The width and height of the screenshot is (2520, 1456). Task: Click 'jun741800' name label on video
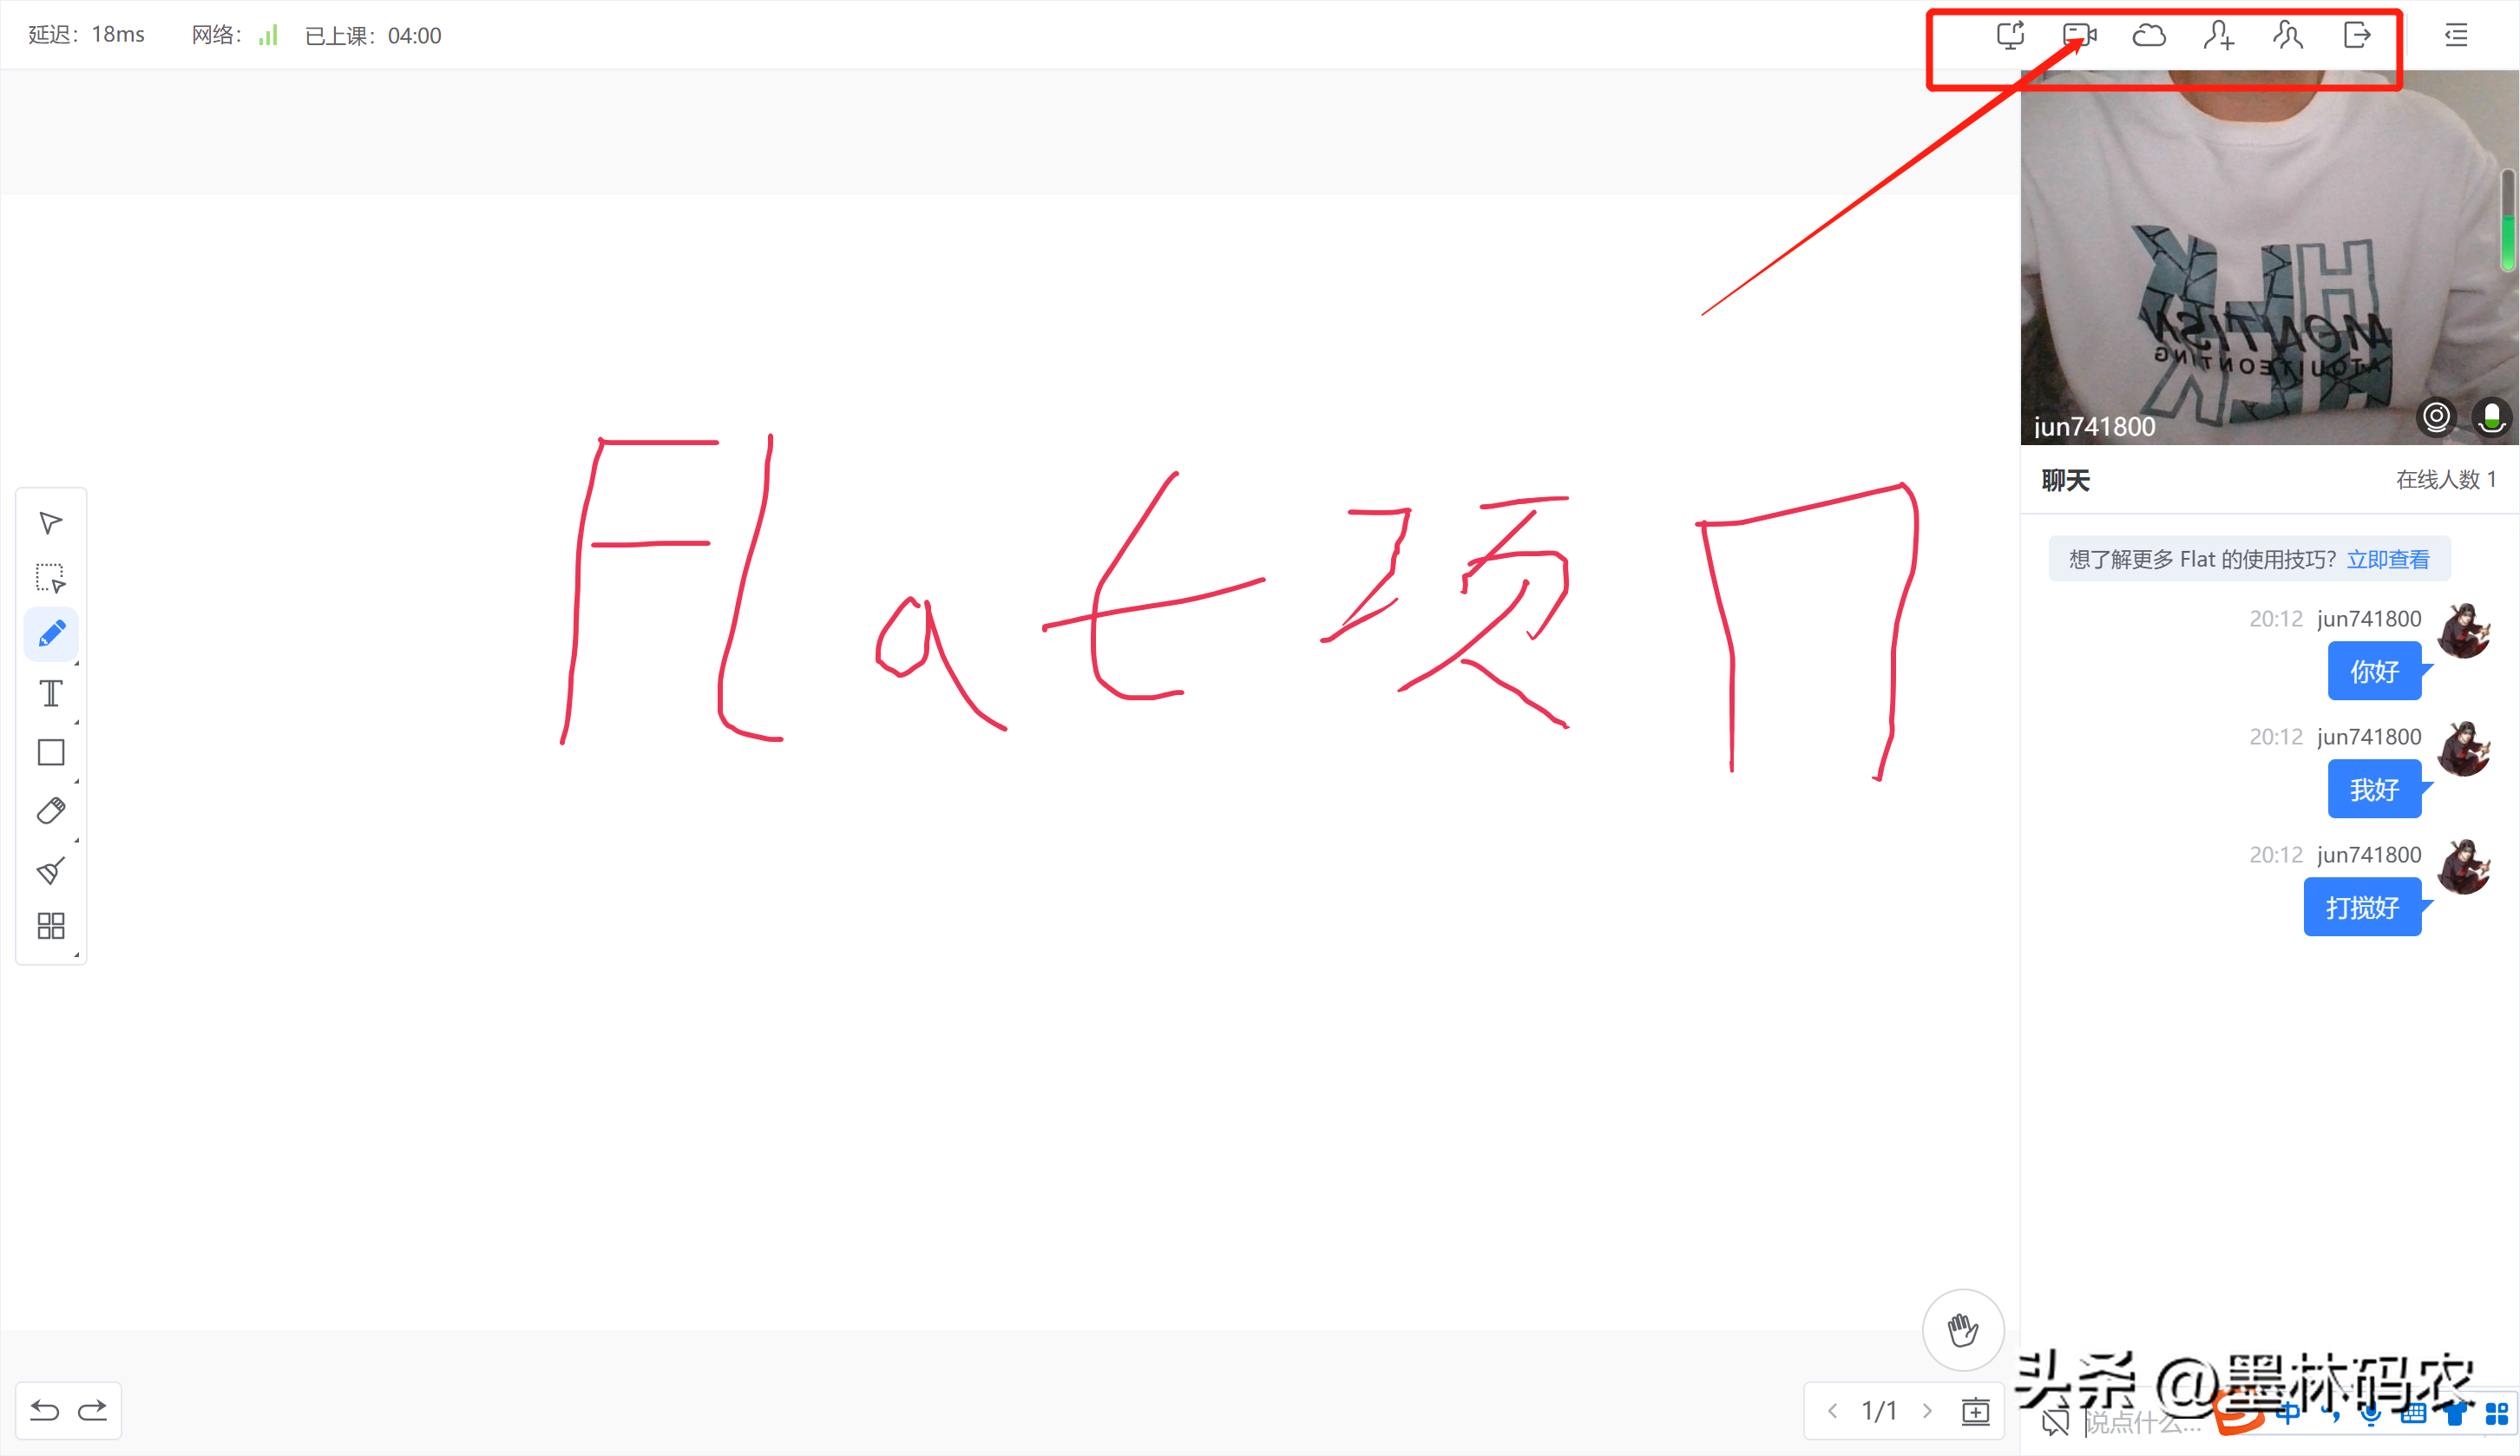2094,426
